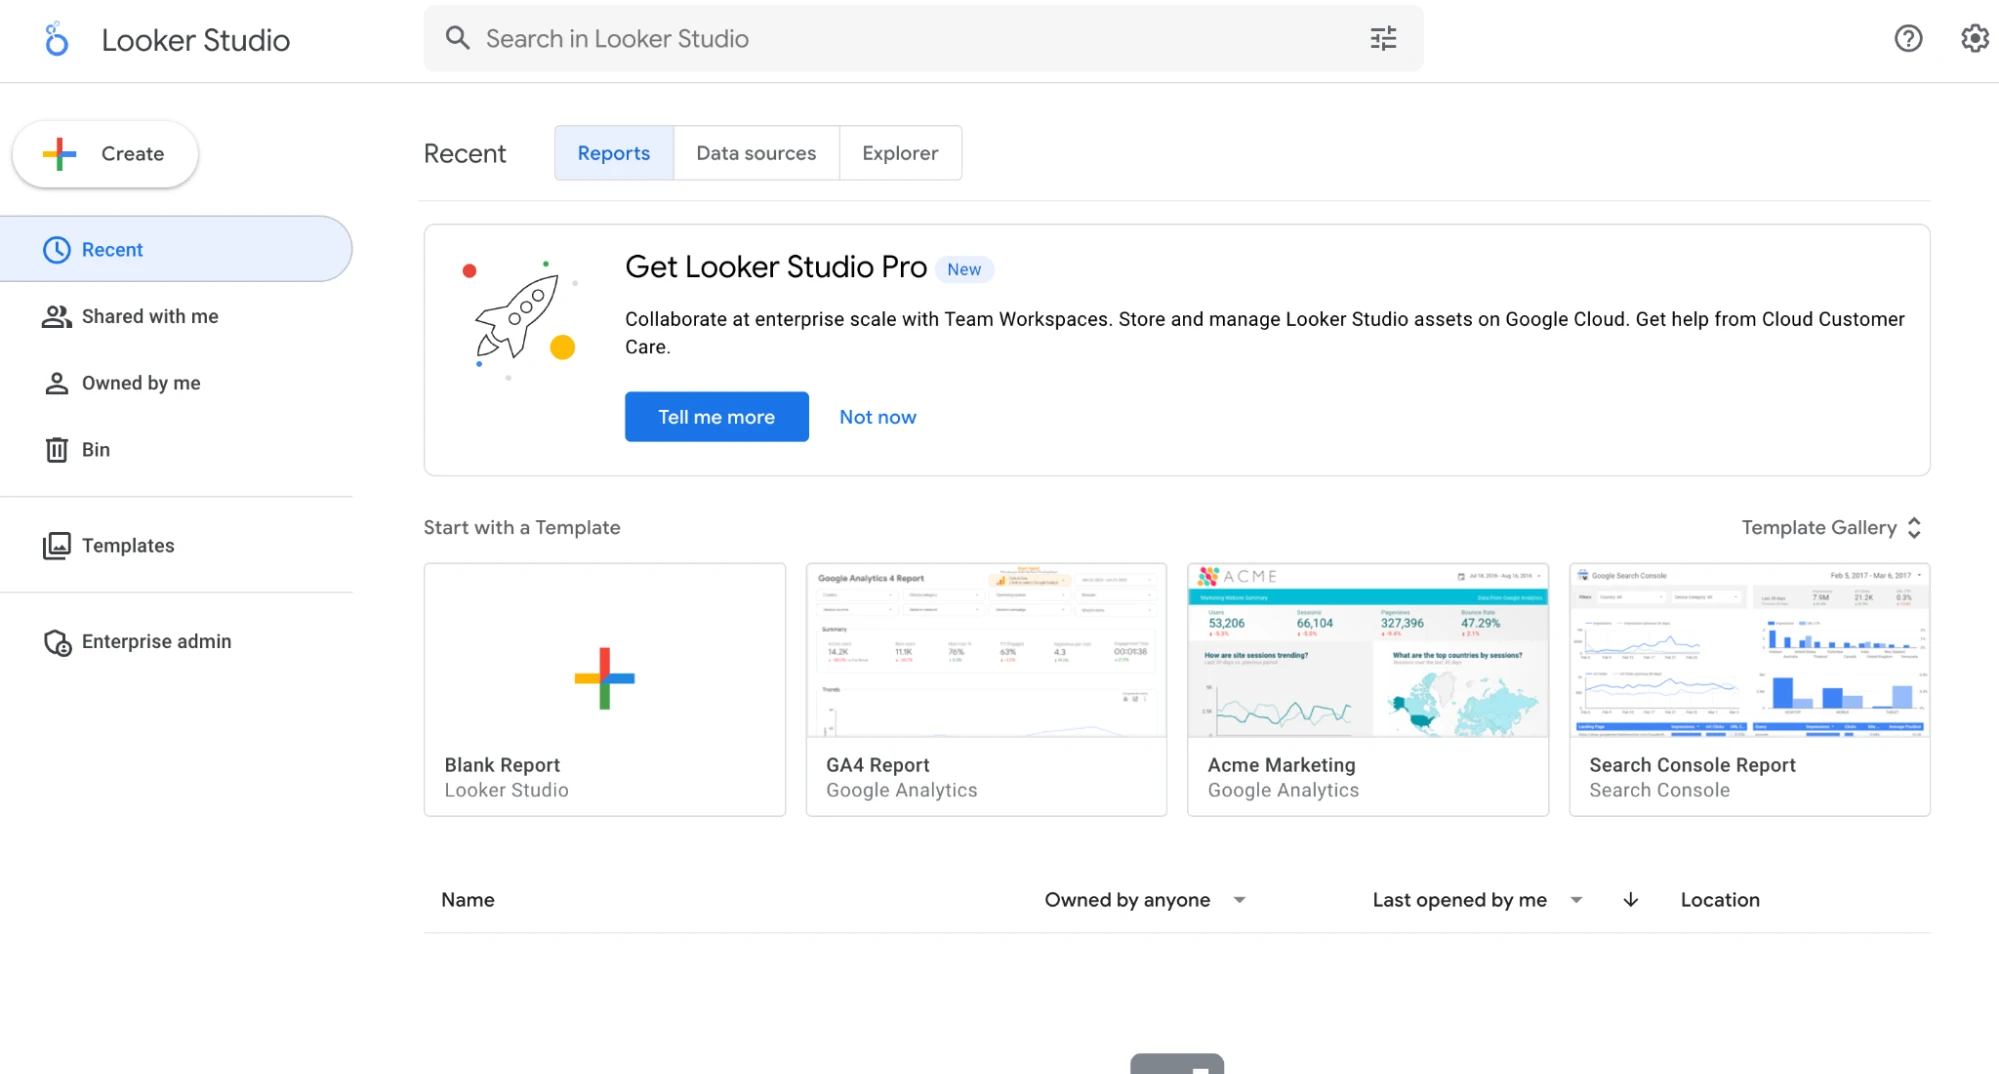
Task: Click the Enterprise admin shield icon
Action: pos(57,642)
